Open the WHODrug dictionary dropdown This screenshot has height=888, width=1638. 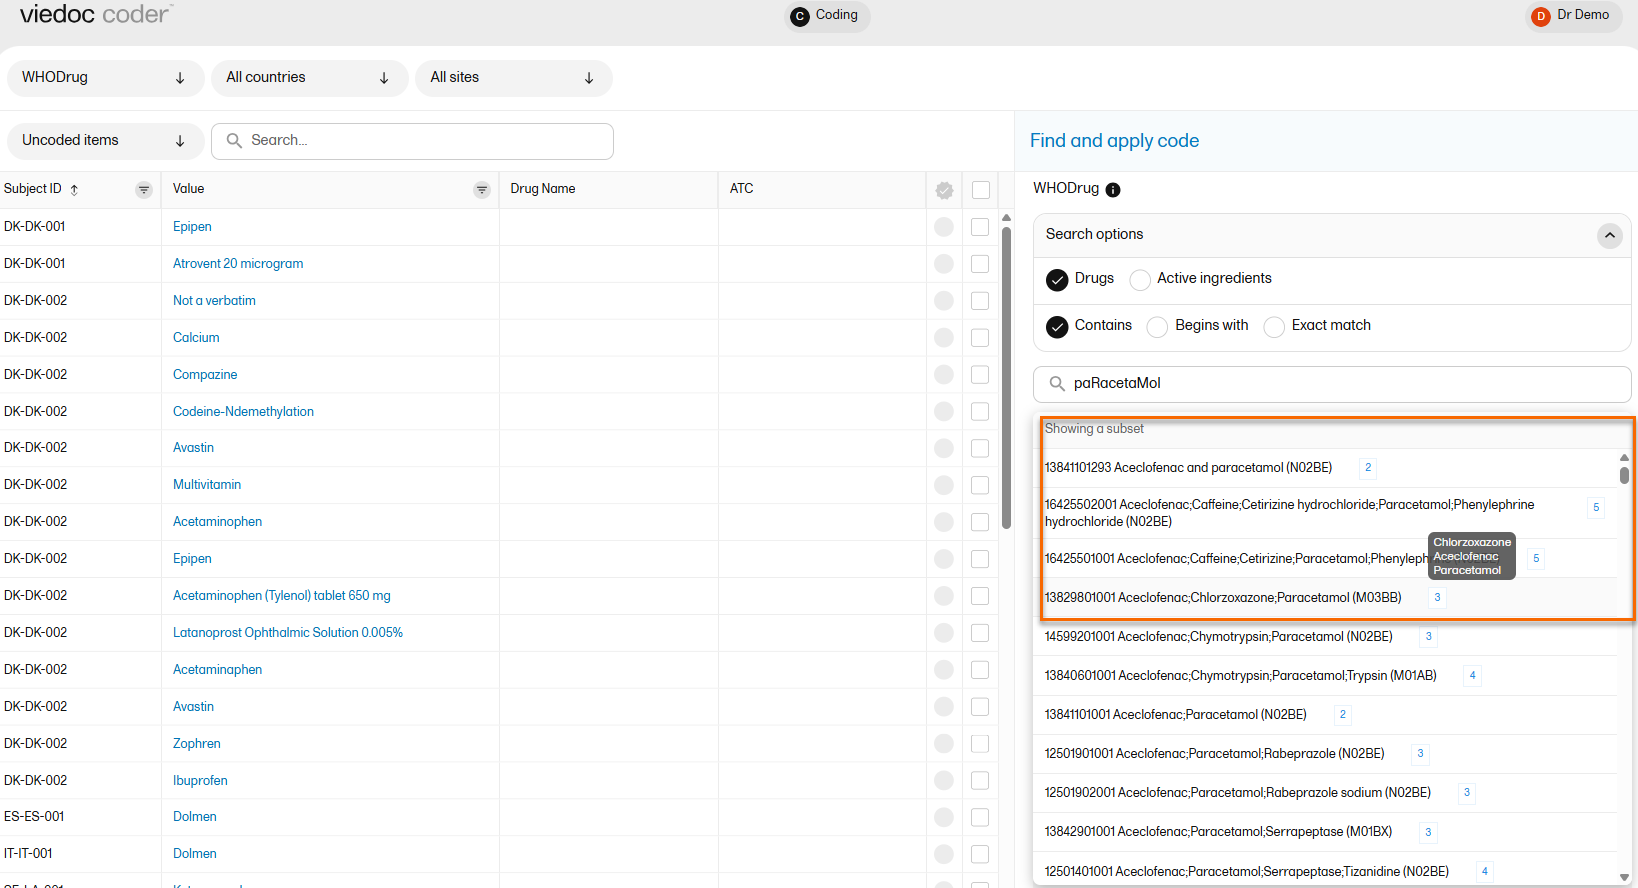coord(105,78)
